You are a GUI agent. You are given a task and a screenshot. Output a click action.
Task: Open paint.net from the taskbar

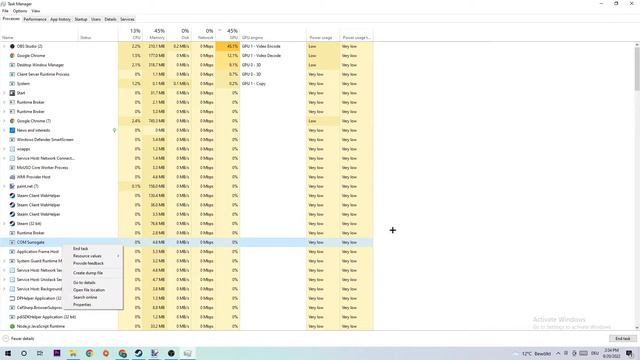[x=155, y=353]
